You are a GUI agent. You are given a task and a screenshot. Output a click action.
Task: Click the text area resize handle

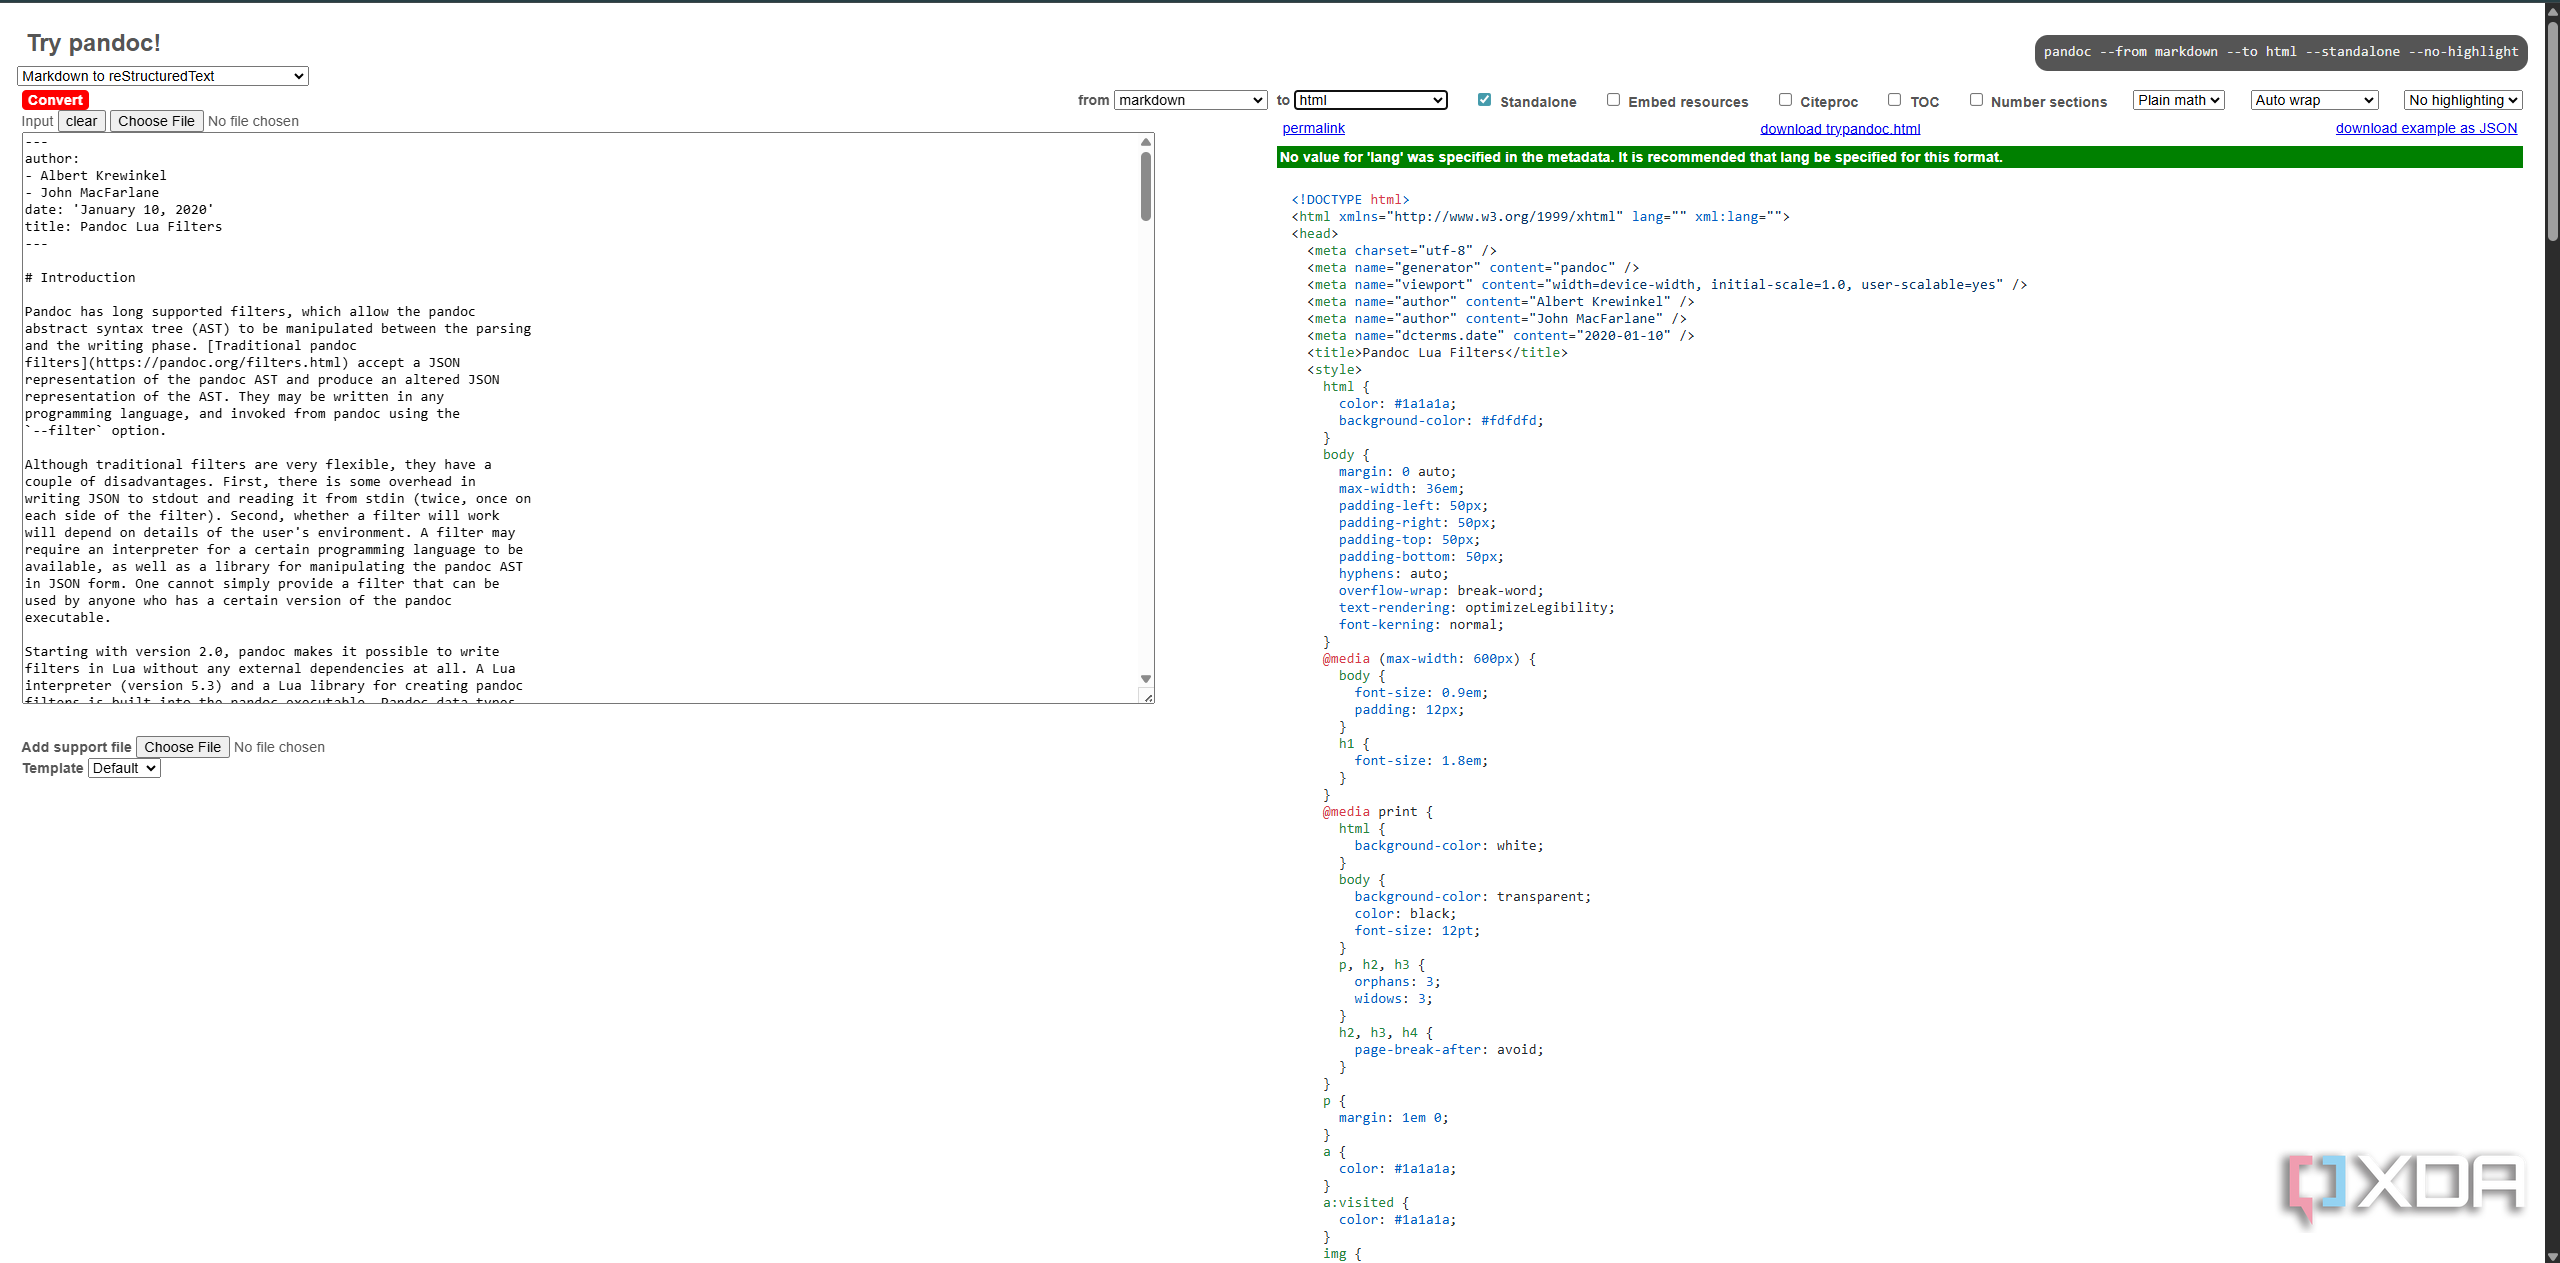(x=1148, y=697)
